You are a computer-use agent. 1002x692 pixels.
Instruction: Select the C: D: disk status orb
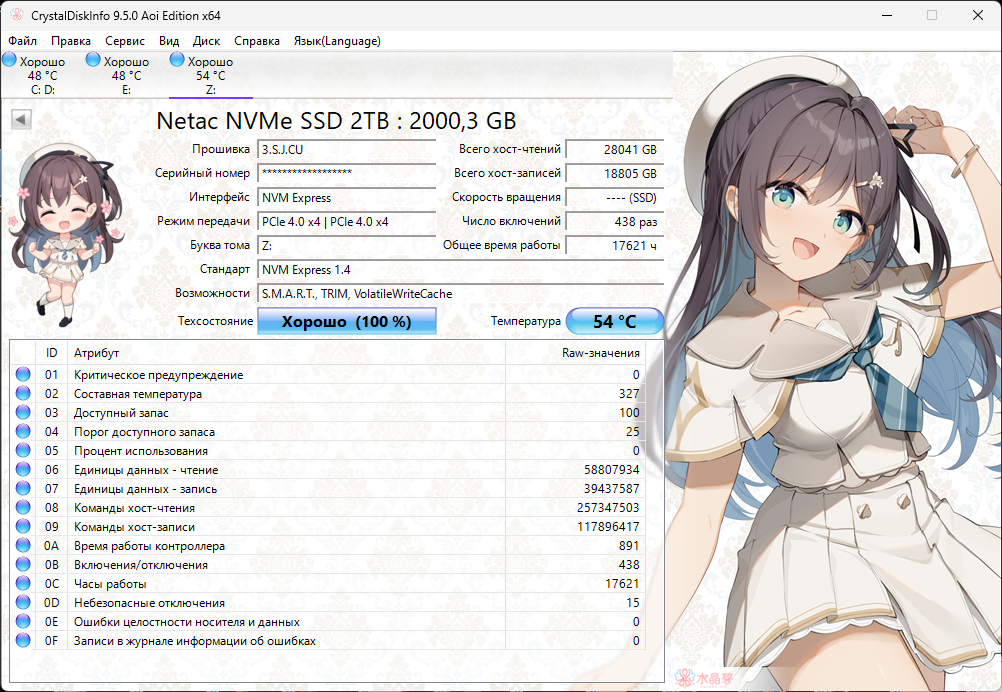(10, 61)
